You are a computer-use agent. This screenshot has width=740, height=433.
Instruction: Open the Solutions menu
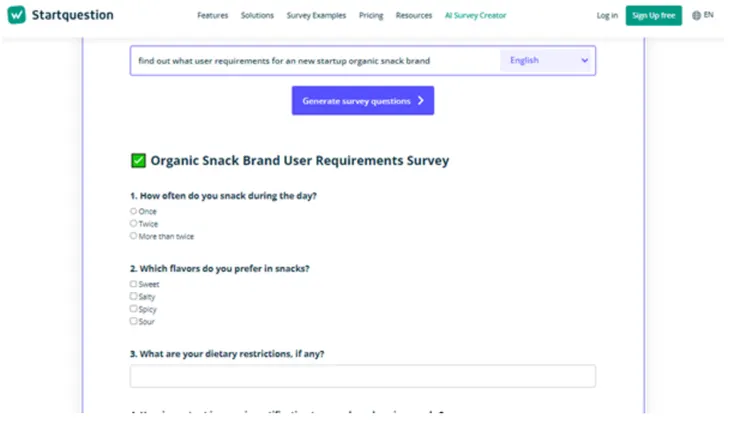pos(257,16)
